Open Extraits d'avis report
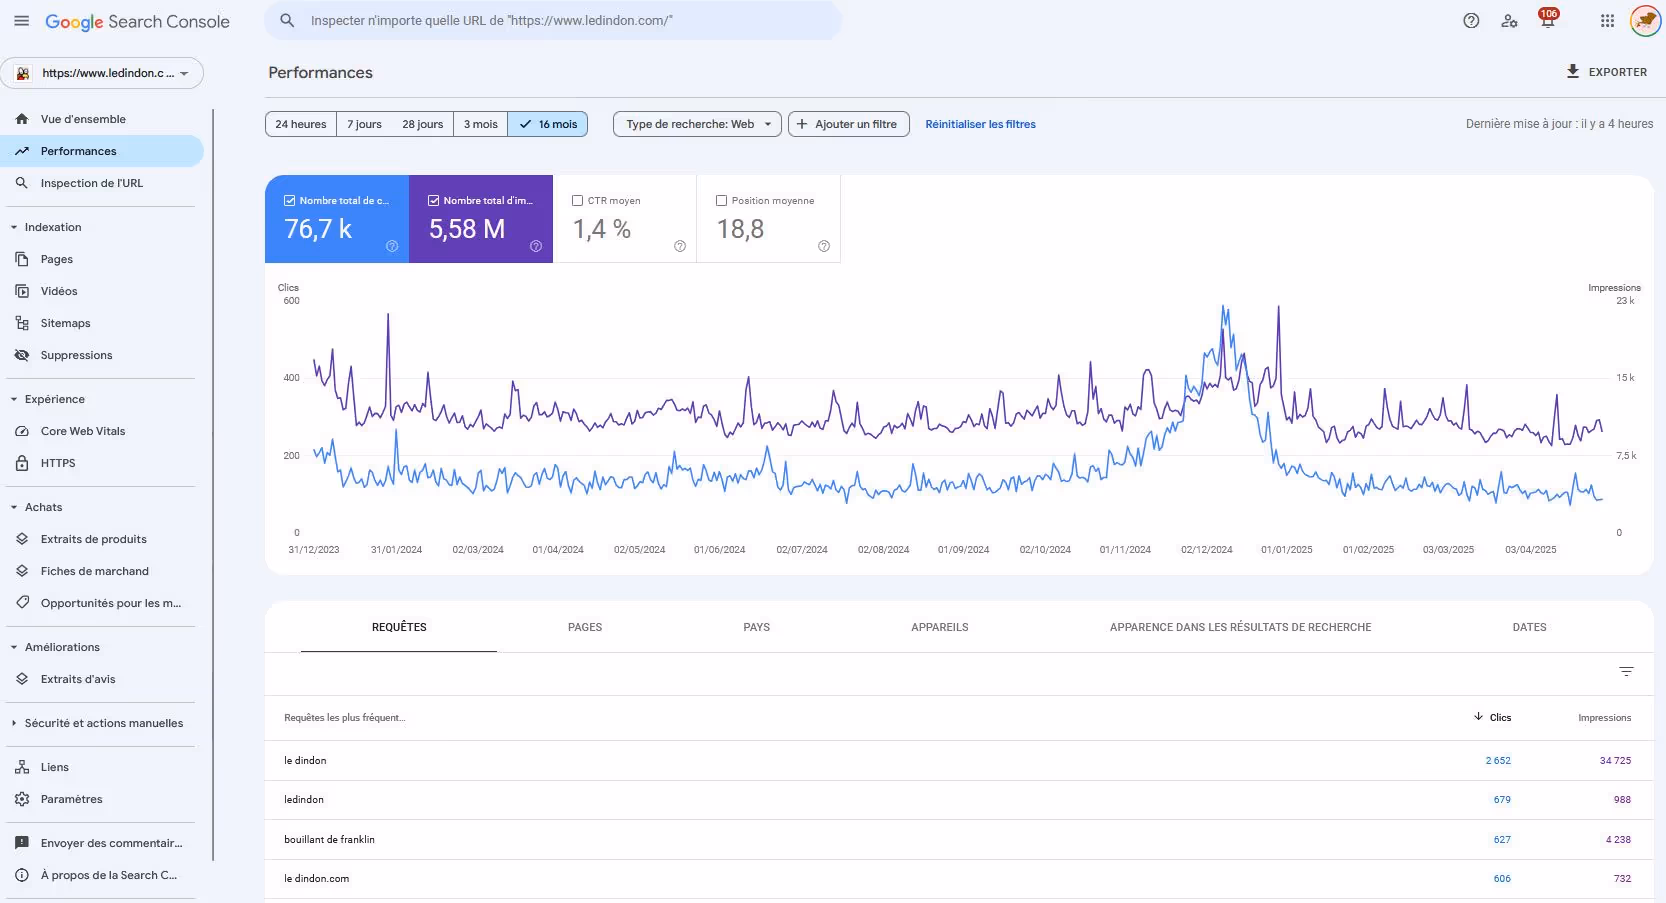 pos(103,679)
